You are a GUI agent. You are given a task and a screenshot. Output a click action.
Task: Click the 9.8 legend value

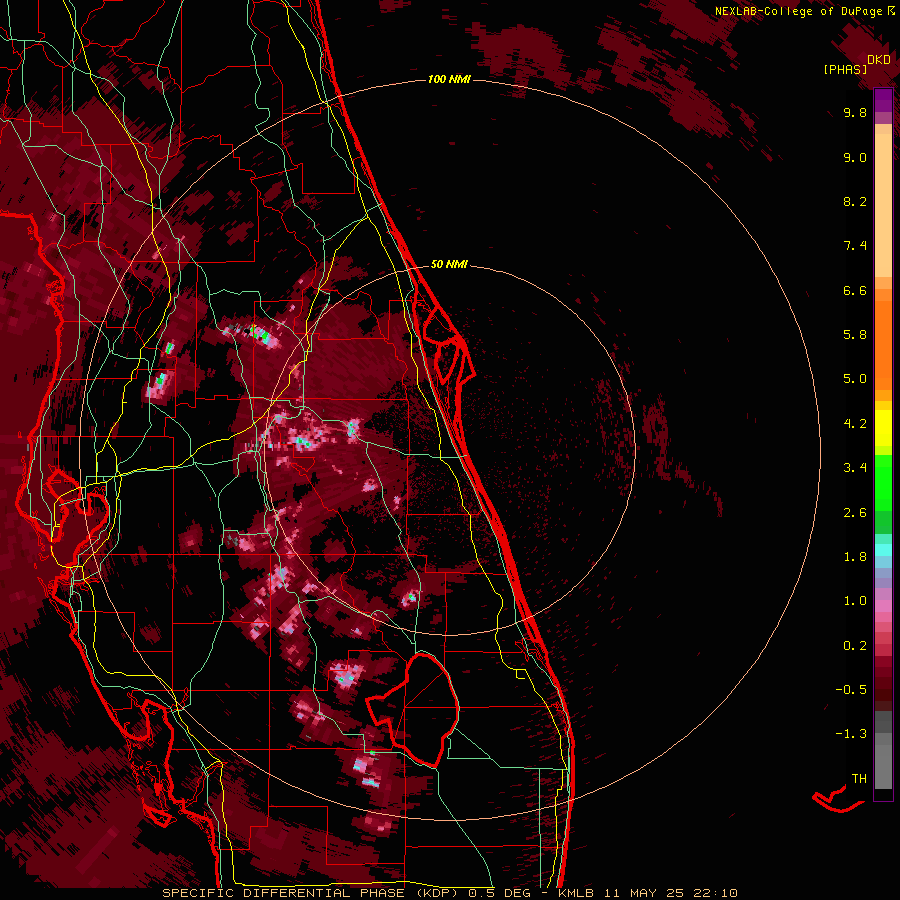(855, 112)
